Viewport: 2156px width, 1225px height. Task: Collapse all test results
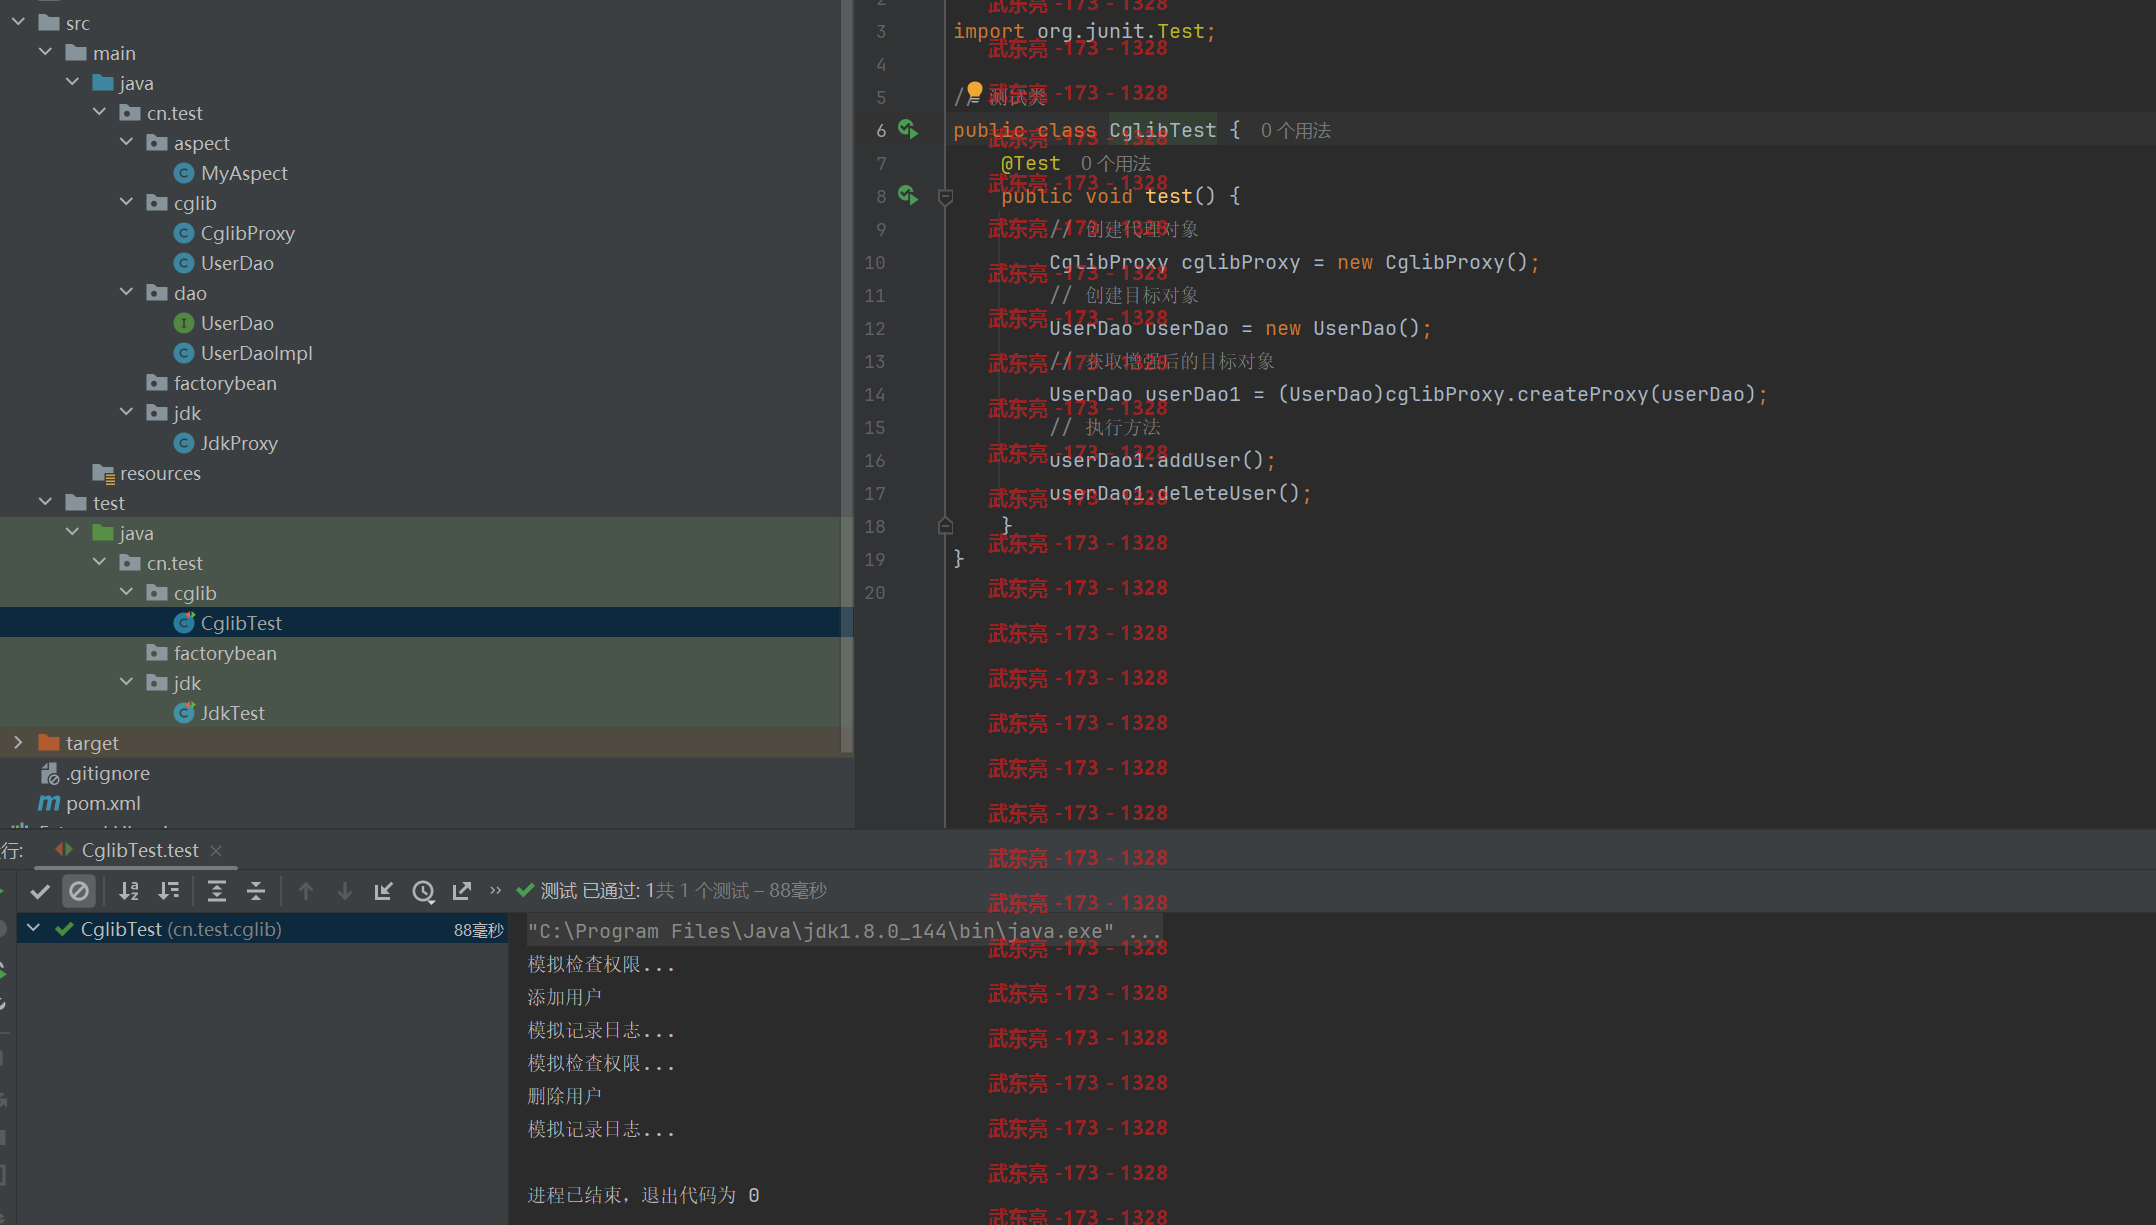click(256, 890)
